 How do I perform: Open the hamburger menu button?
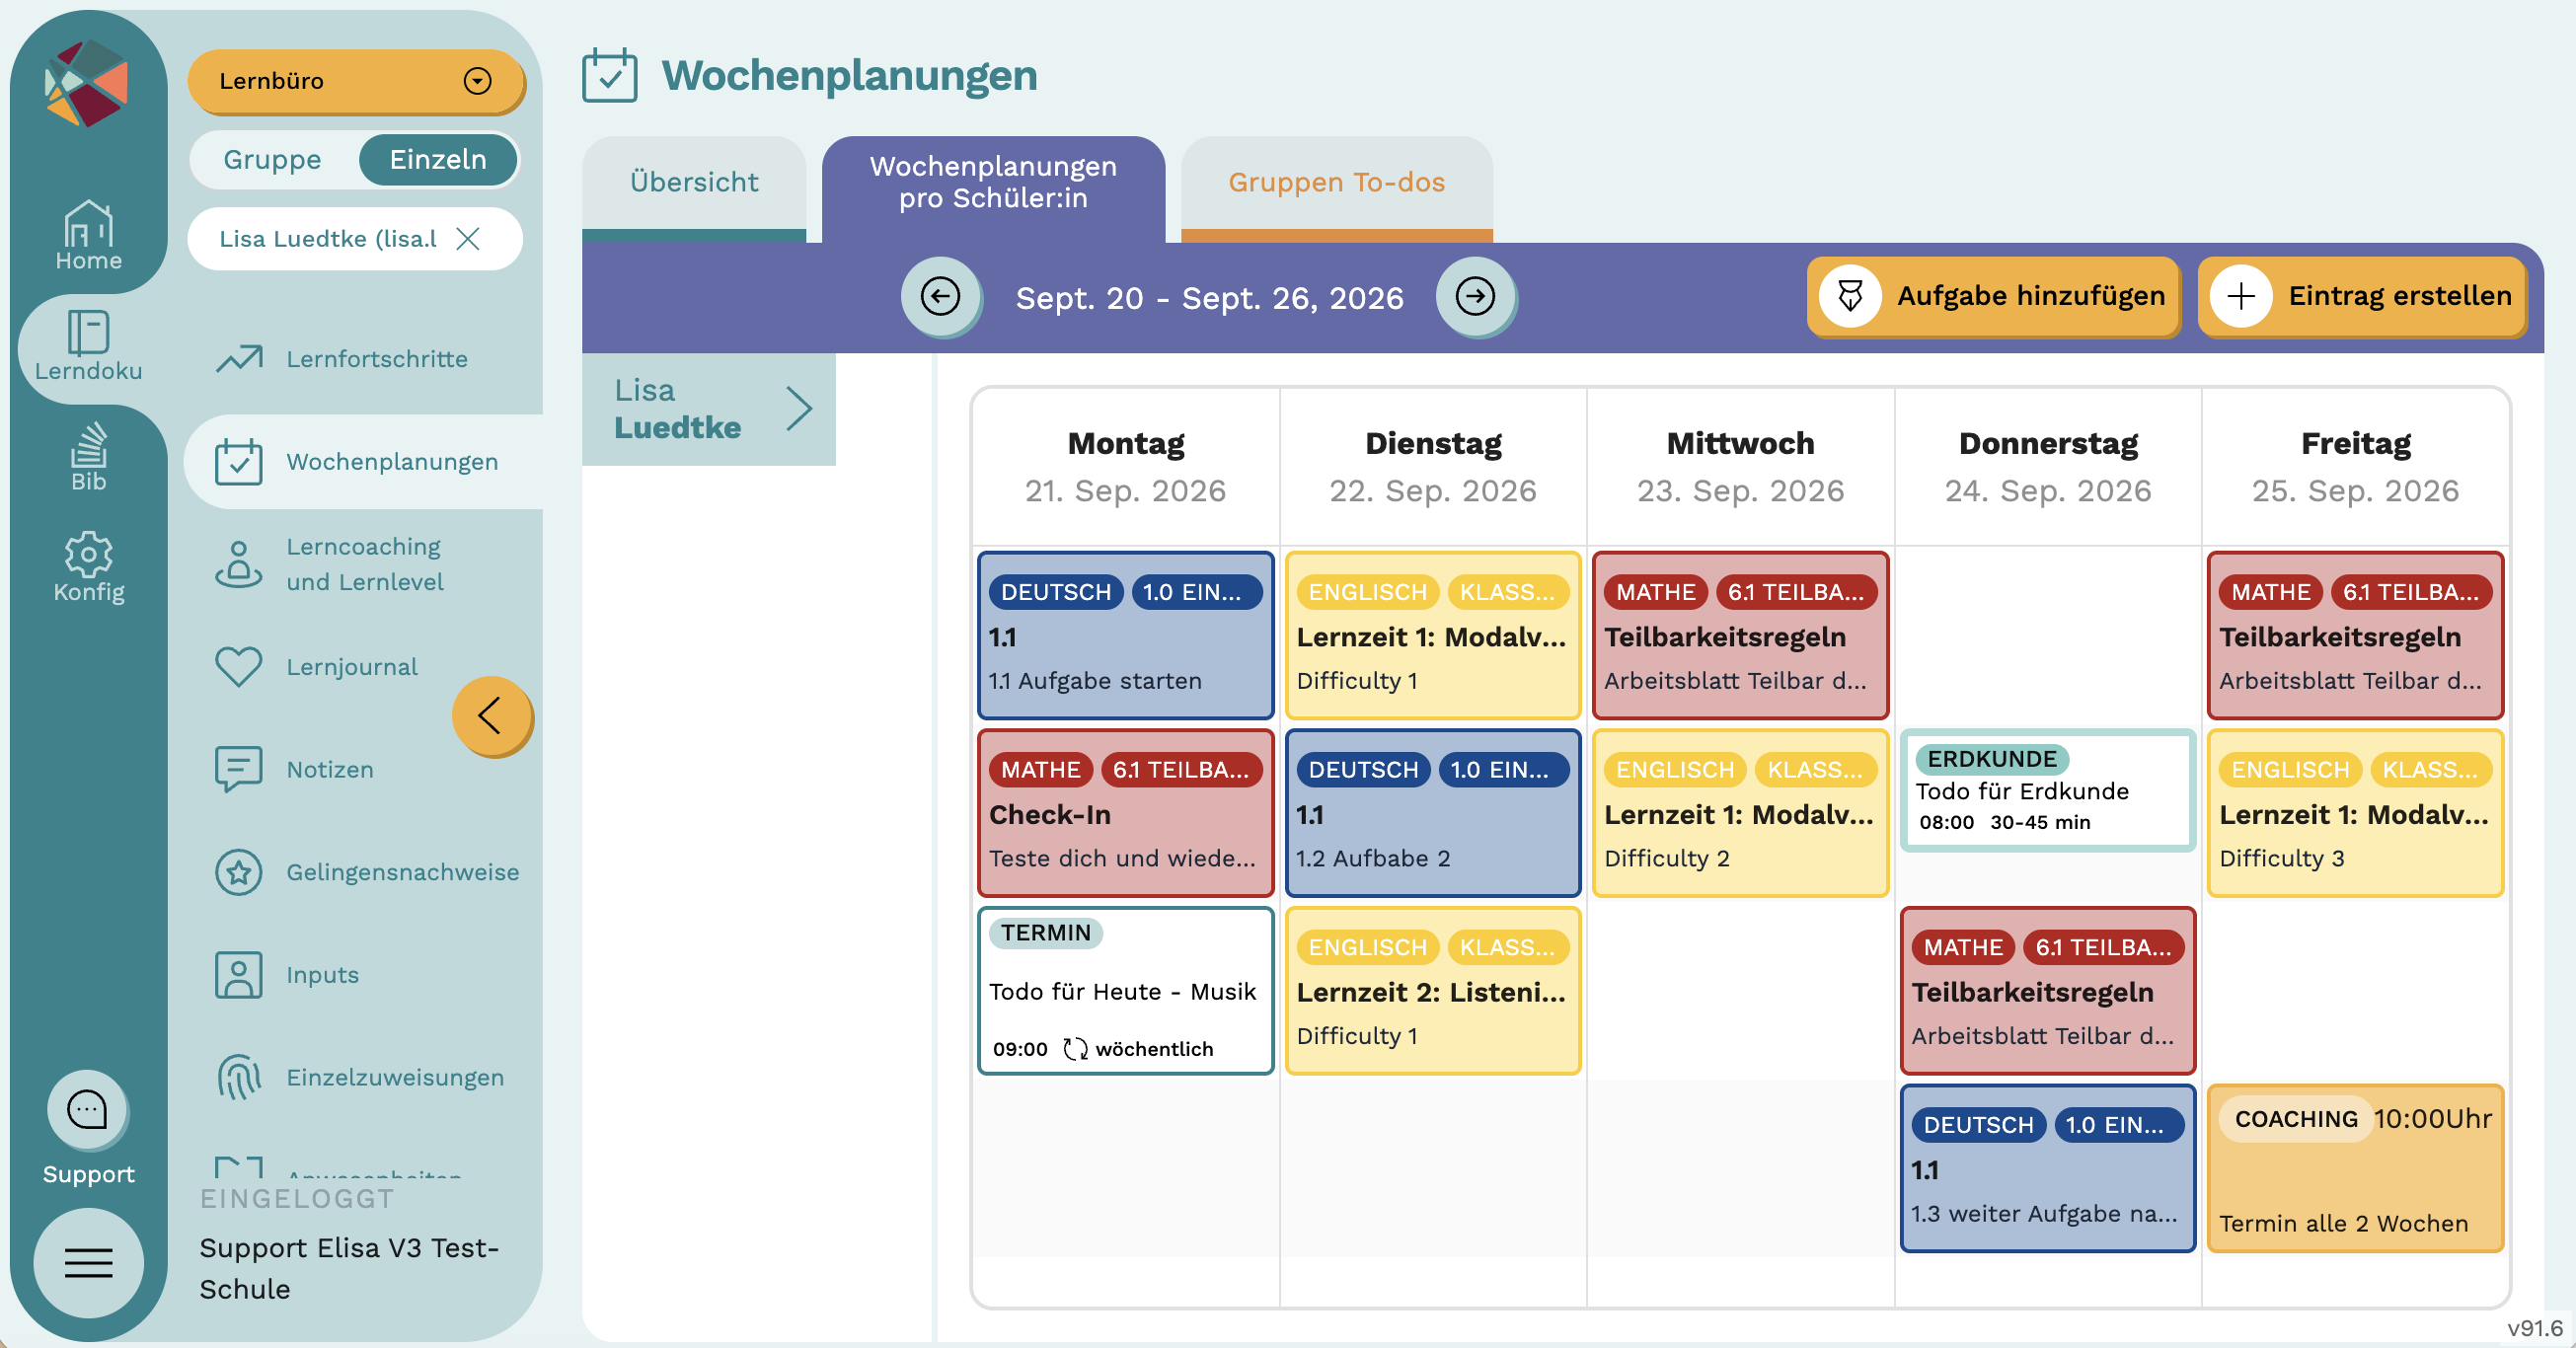[x=88, y=1263]
